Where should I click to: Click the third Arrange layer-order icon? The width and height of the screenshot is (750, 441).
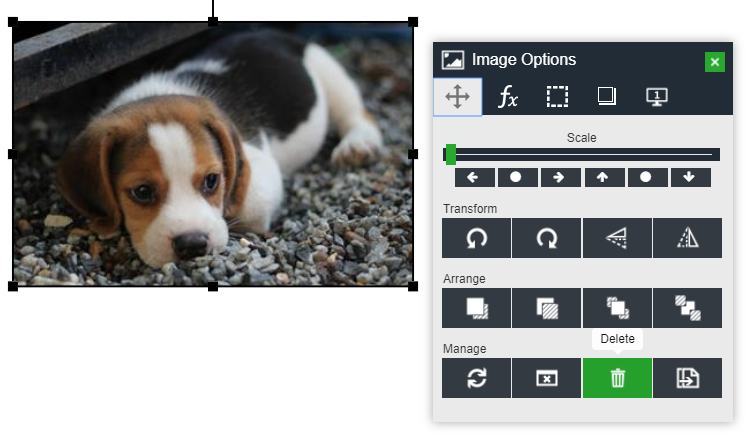point(617,308)
